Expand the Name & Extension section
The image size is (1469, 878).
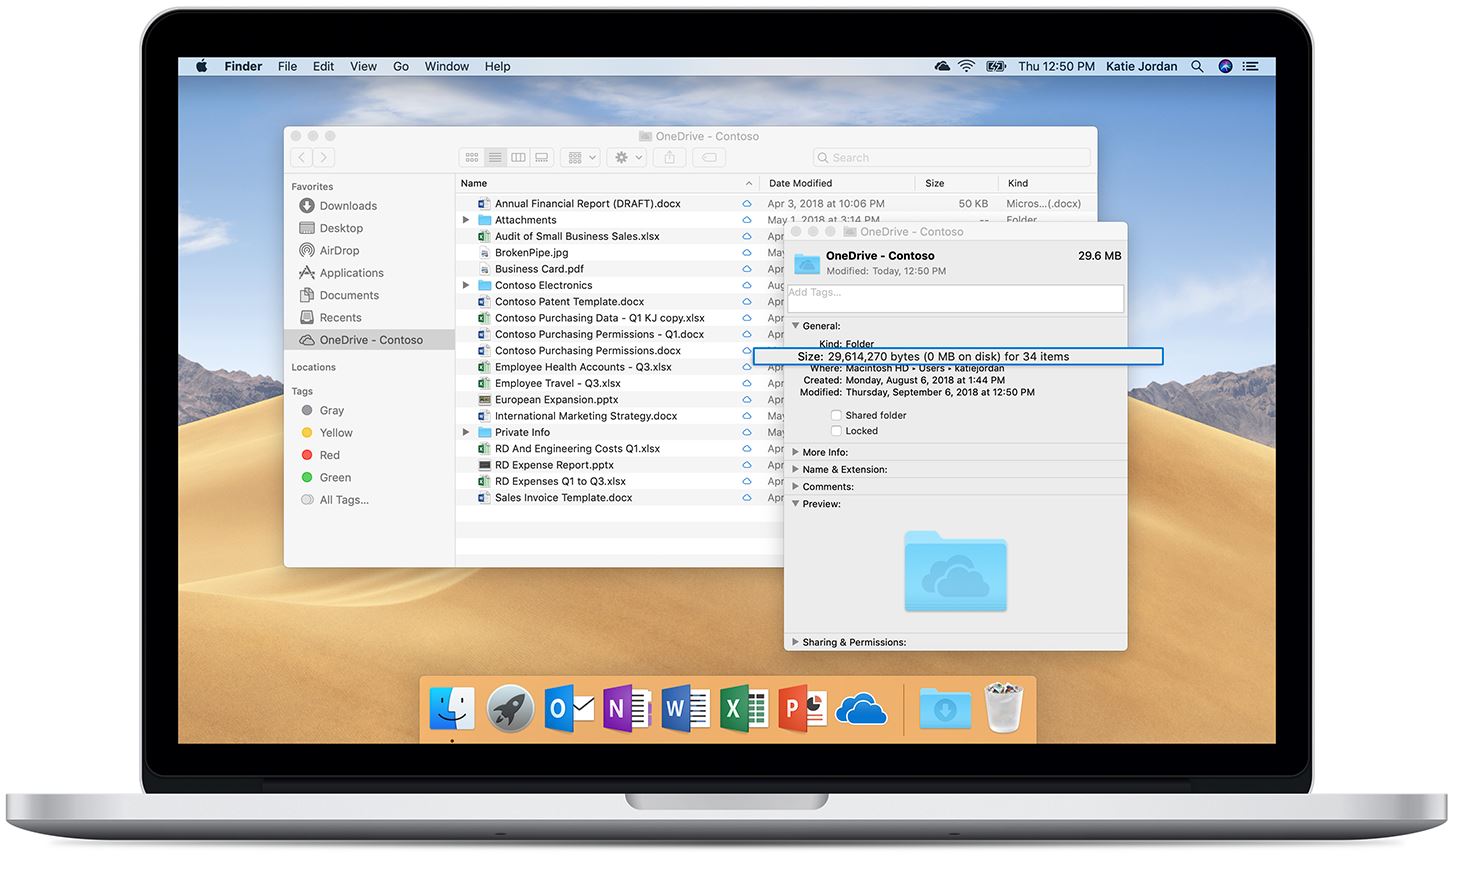click(796, 469)
